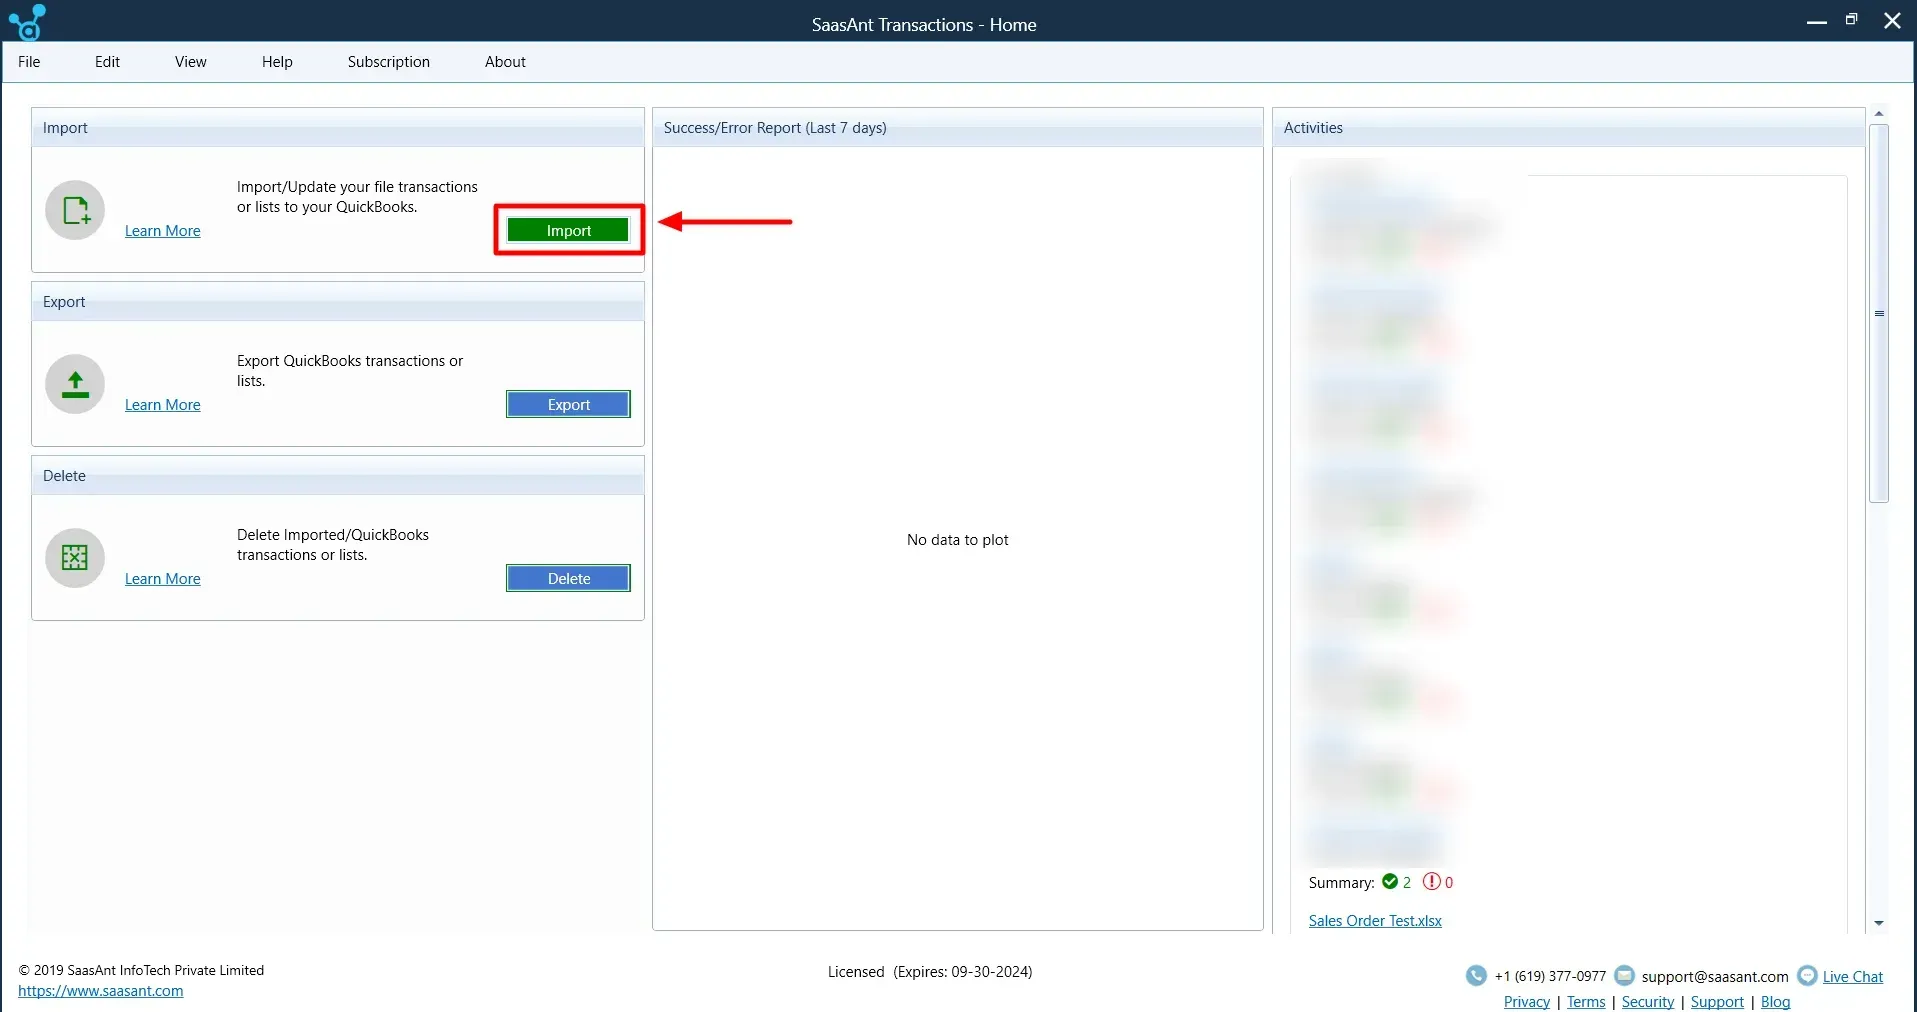This screenshot has height=1012, width=1917.
Task: Minimize the SaasAnt Transactions window
Action: point(1817,21)
